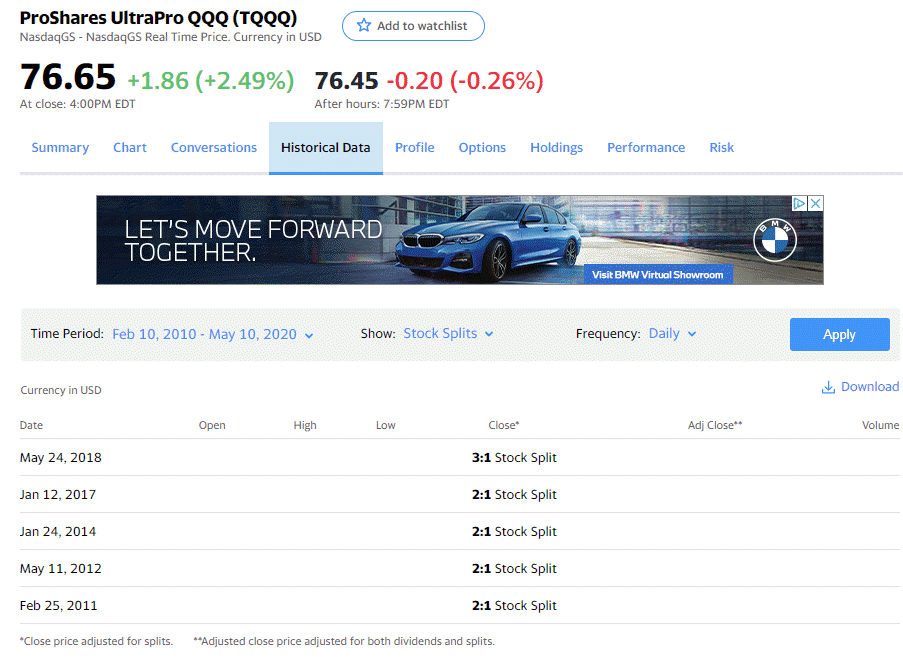Click the BMW car banner advertisement
903x664 pixels.
[x=460, y=240]
